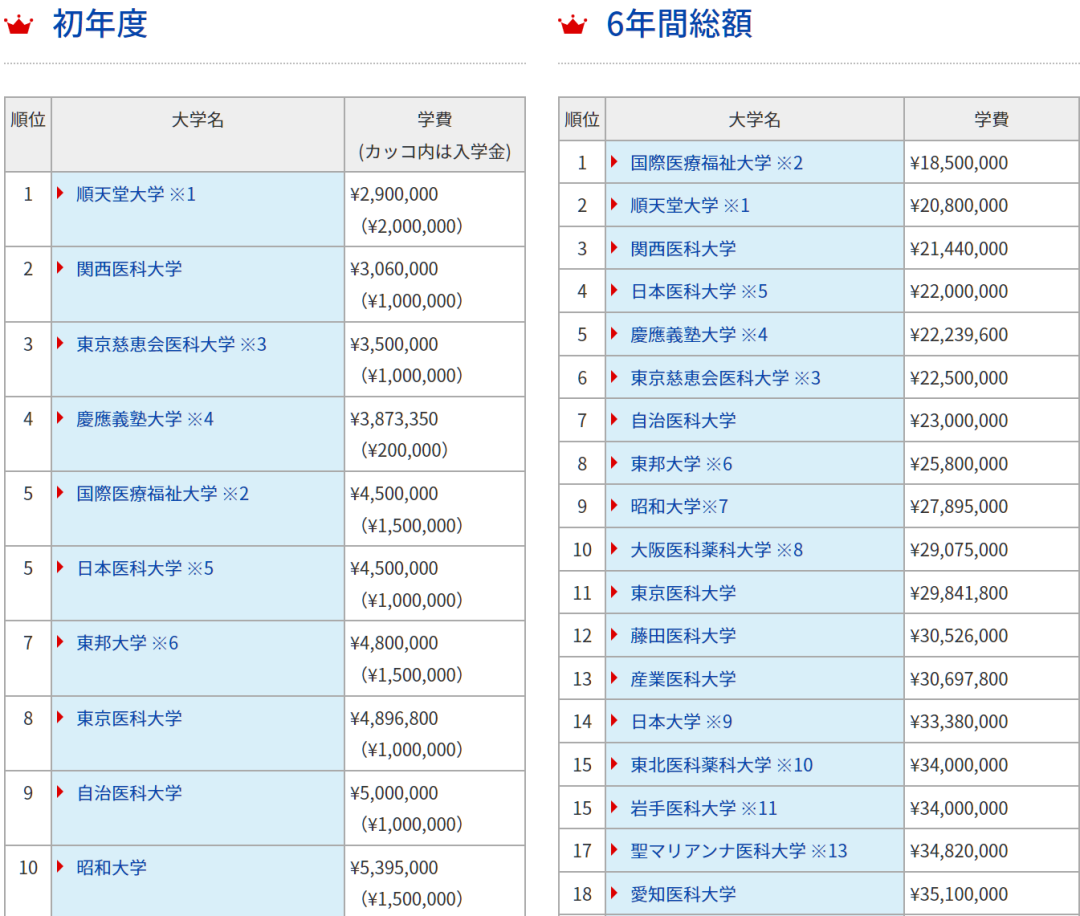Viewport: 1080px width, 916px height.
Task: Click the (カッコ内は入学金) header note
Action: click(x=434, y=152)
